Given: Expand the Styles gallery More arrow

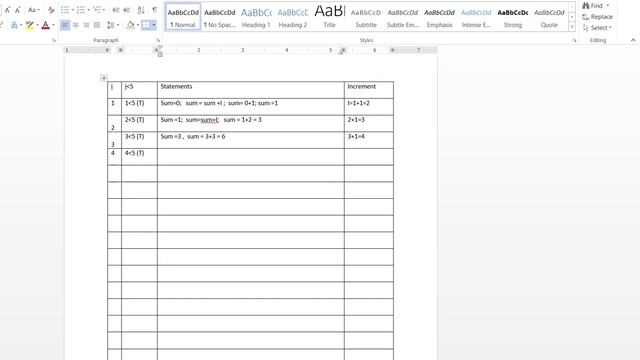Looking at the screenshot, I should tap(572, 27).
